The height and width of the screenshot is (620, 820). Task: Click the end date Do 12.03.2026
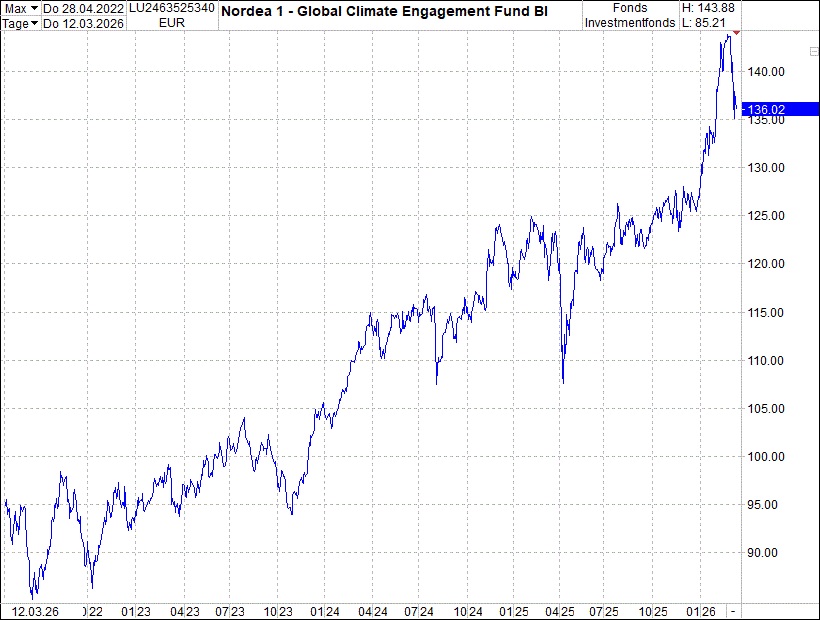click(x=83, y=24)
